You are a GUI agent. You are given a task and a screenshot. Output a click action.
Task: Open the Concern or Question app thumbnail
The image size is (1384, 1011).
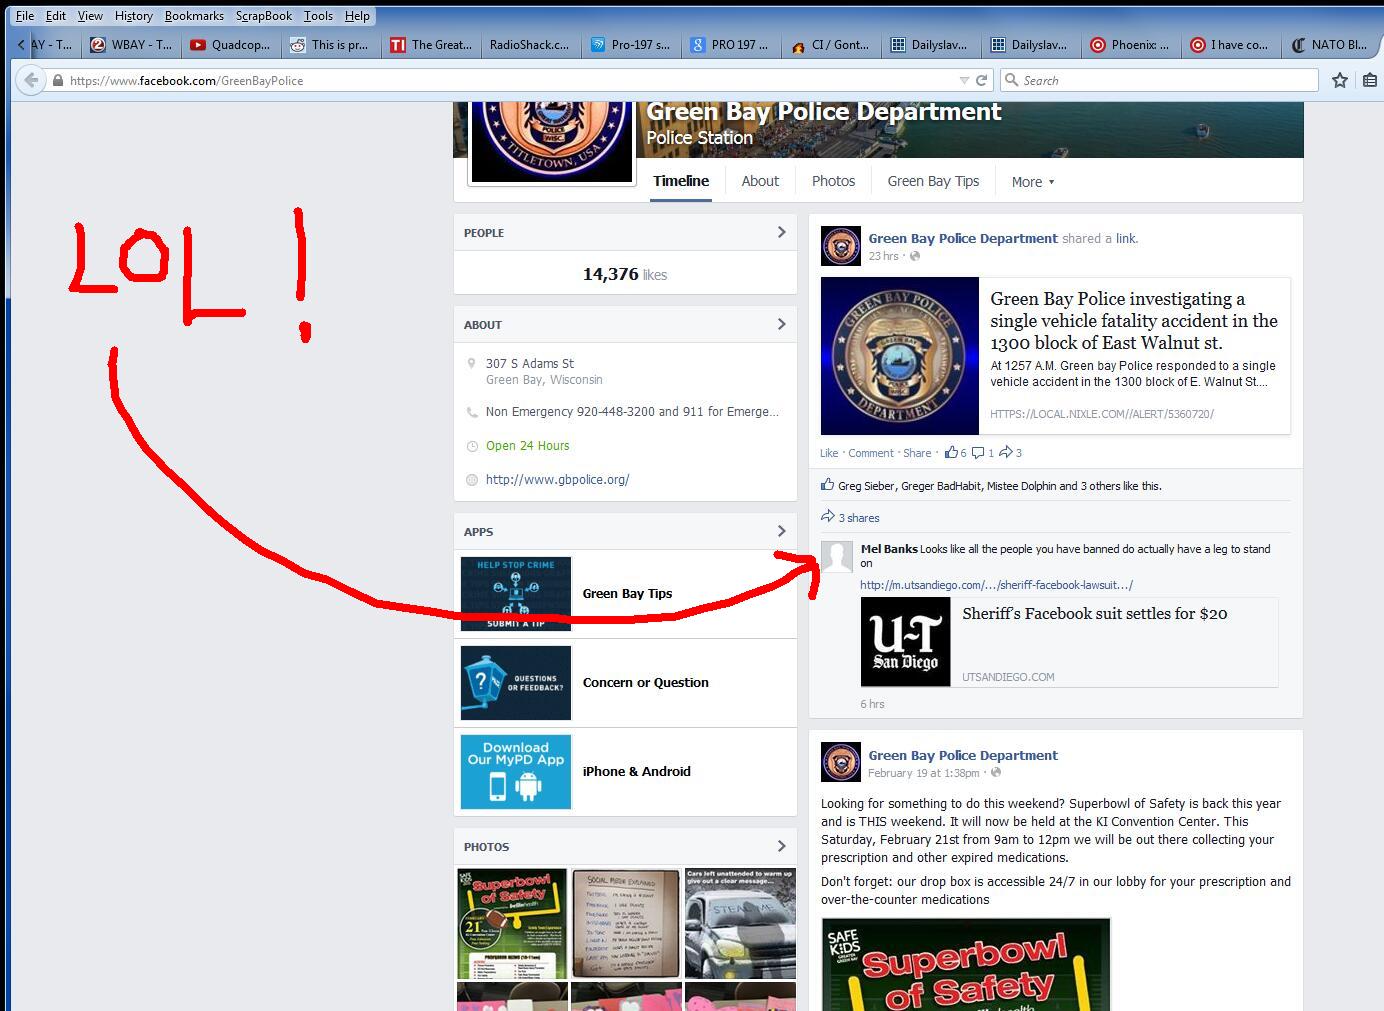(516, 683)
